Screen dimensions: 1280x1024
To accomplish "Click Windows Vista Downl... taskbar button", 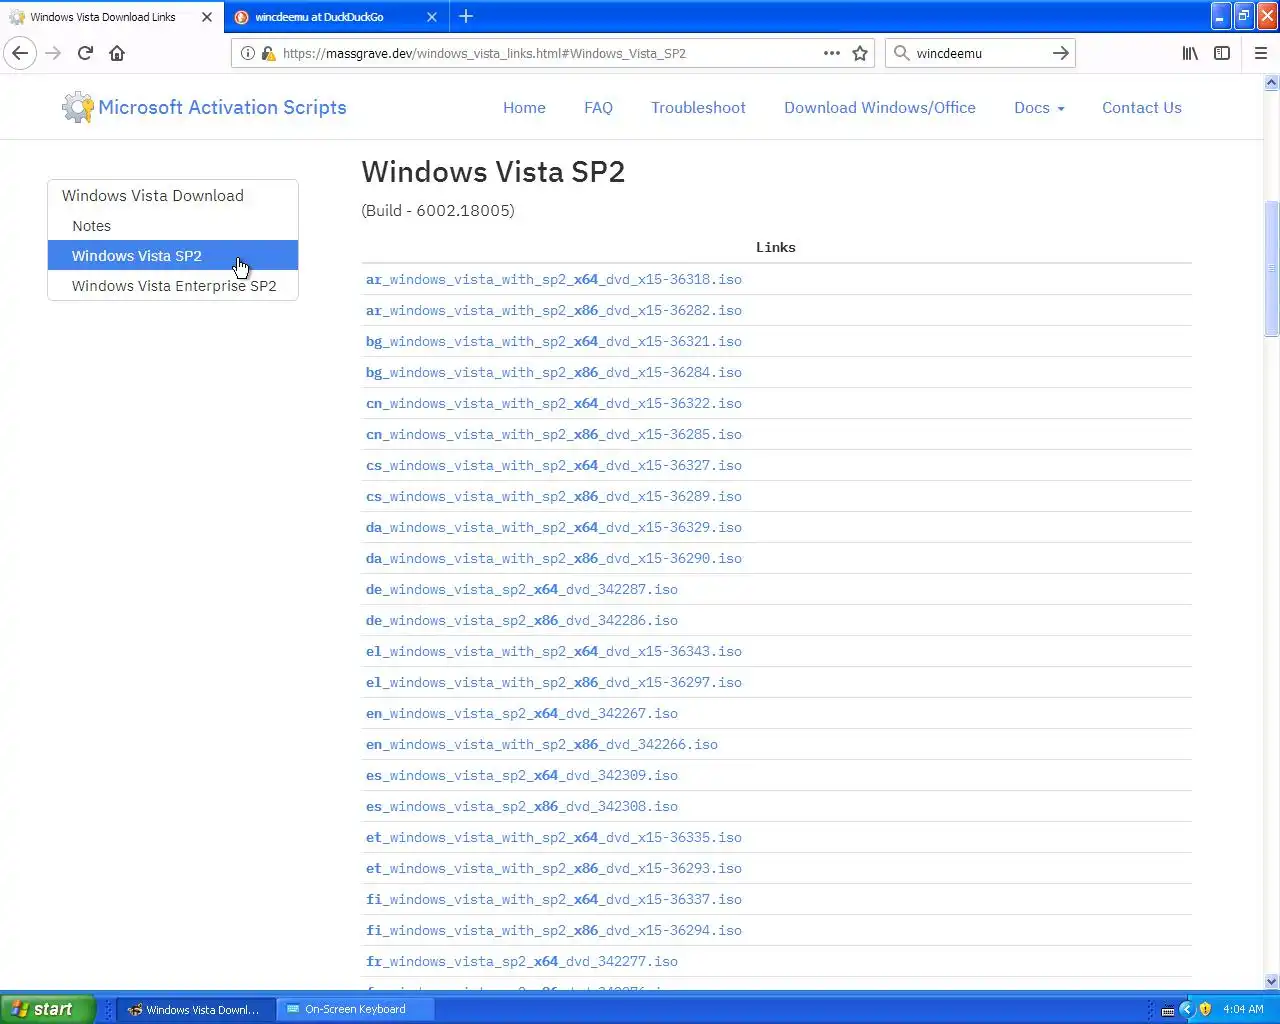I will coord(196,1009).
